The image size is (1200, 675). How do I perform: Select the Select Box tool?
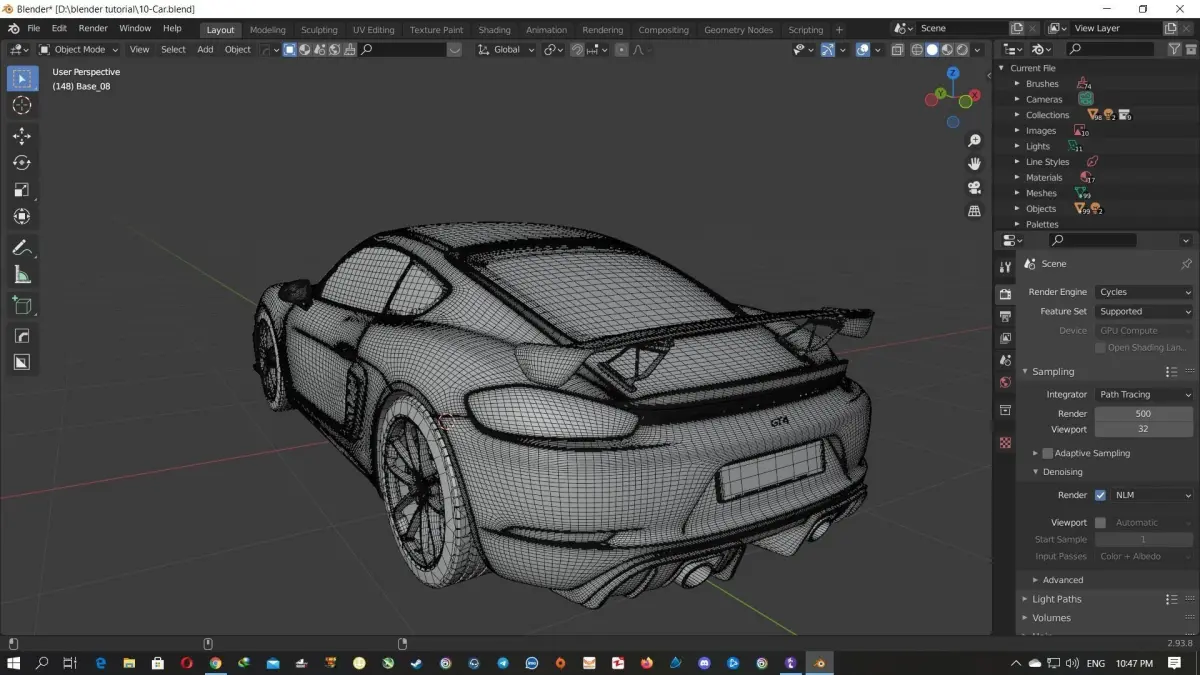point(22,79)
